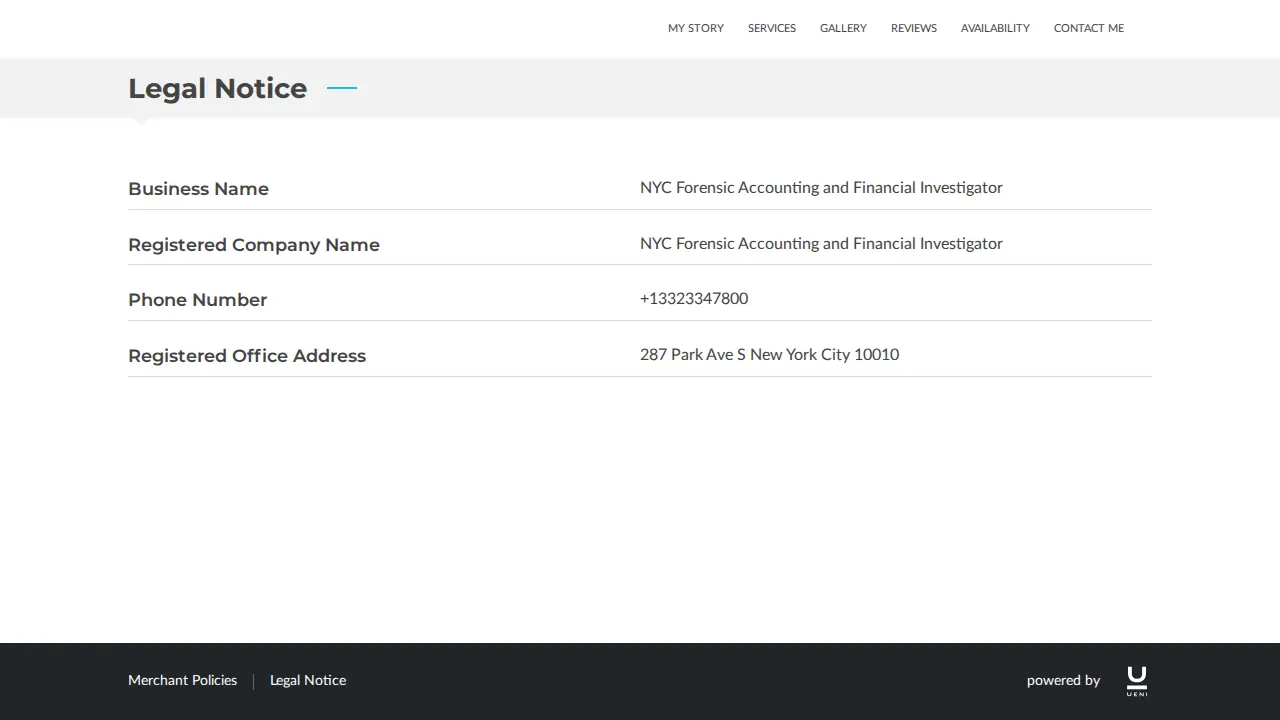Click the Legal Notice footer link
This screenshot has width=1280, height=720.
tap(308, 680)
